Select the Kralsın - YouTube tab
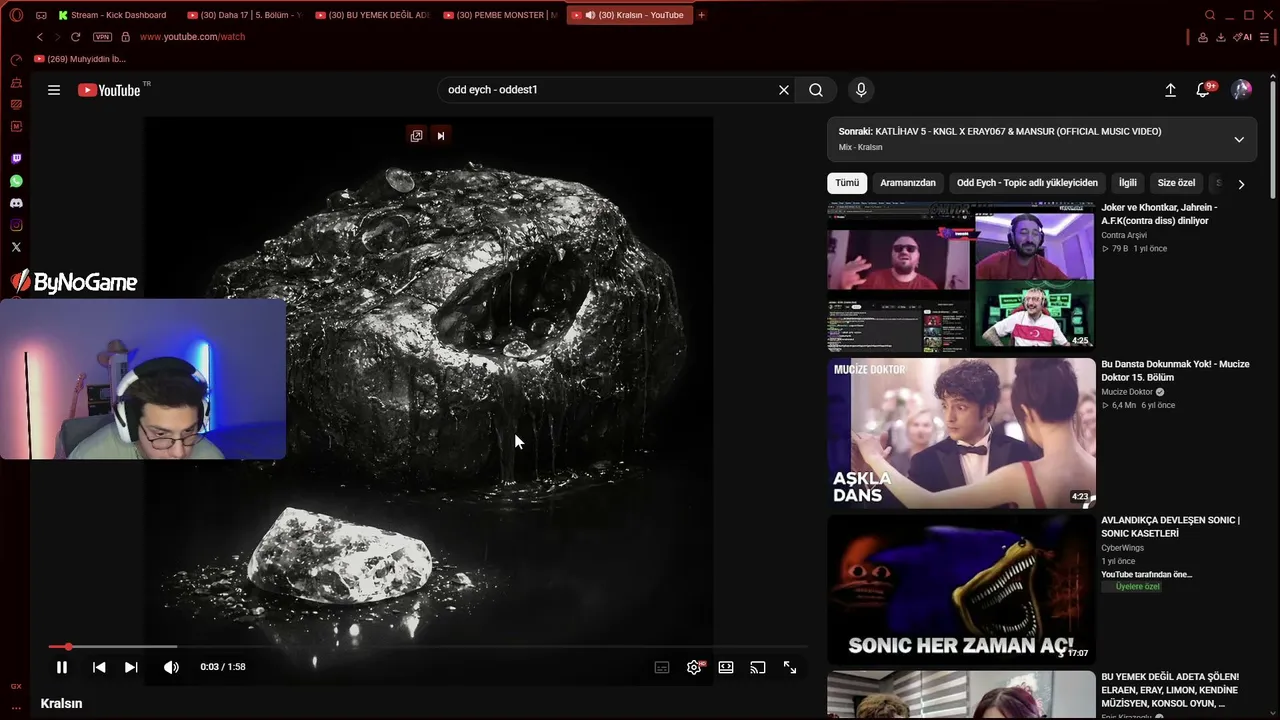Screen dimensions: 1280x720 pos(629,15)
